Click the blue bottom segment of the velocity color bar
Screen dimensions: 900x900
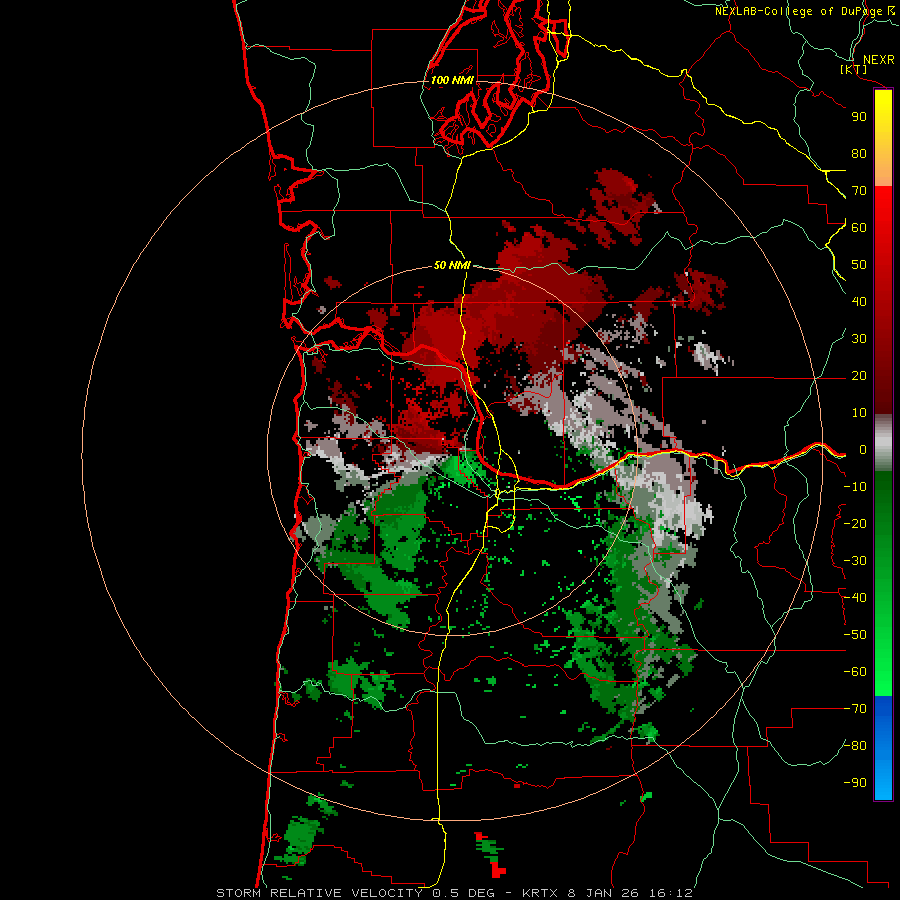click(x=883, y=748)
